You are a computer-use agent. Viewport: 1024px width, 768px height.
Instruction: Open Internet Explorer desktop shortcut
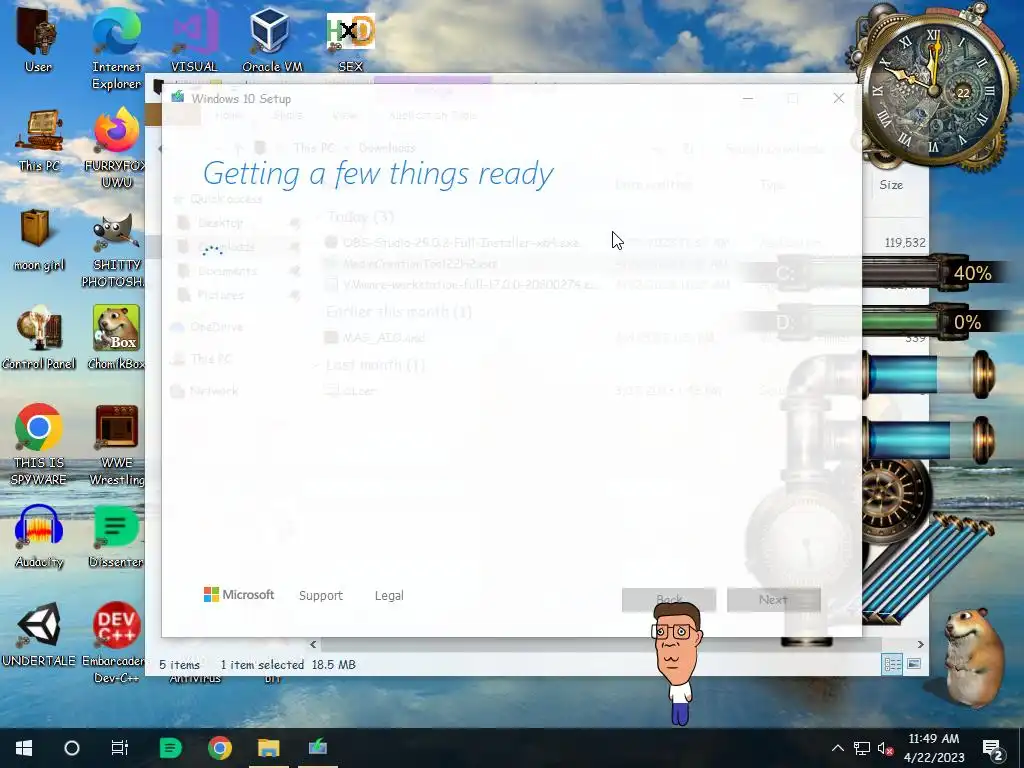pyautogui.click(x=116, y=48)
